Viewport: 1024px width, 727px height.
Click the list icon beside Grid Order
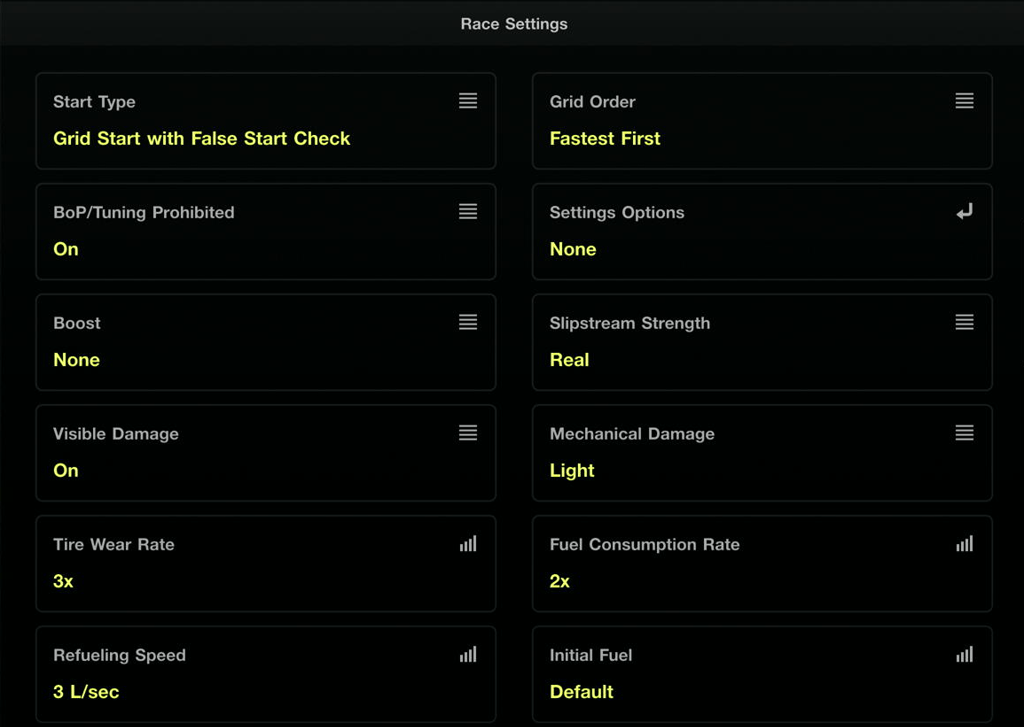pyautogui.click(x=964, y=101)
